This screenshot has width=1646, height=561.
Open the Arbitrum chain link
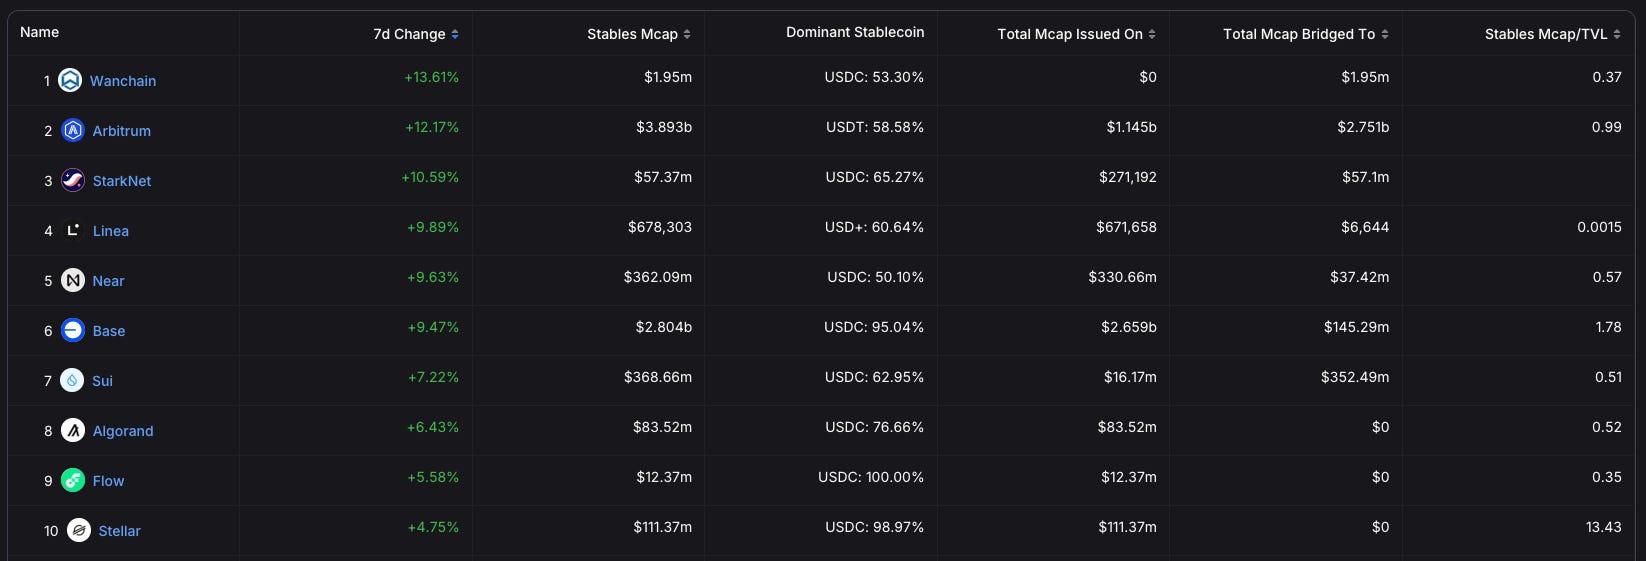click(122, 131)
